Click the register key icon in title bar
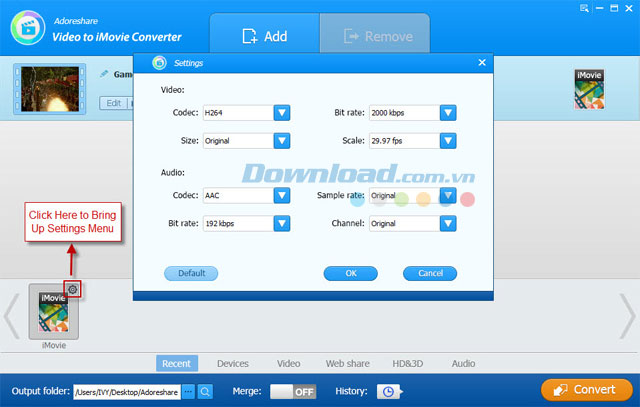640x407 pixels. click(584, 8)
